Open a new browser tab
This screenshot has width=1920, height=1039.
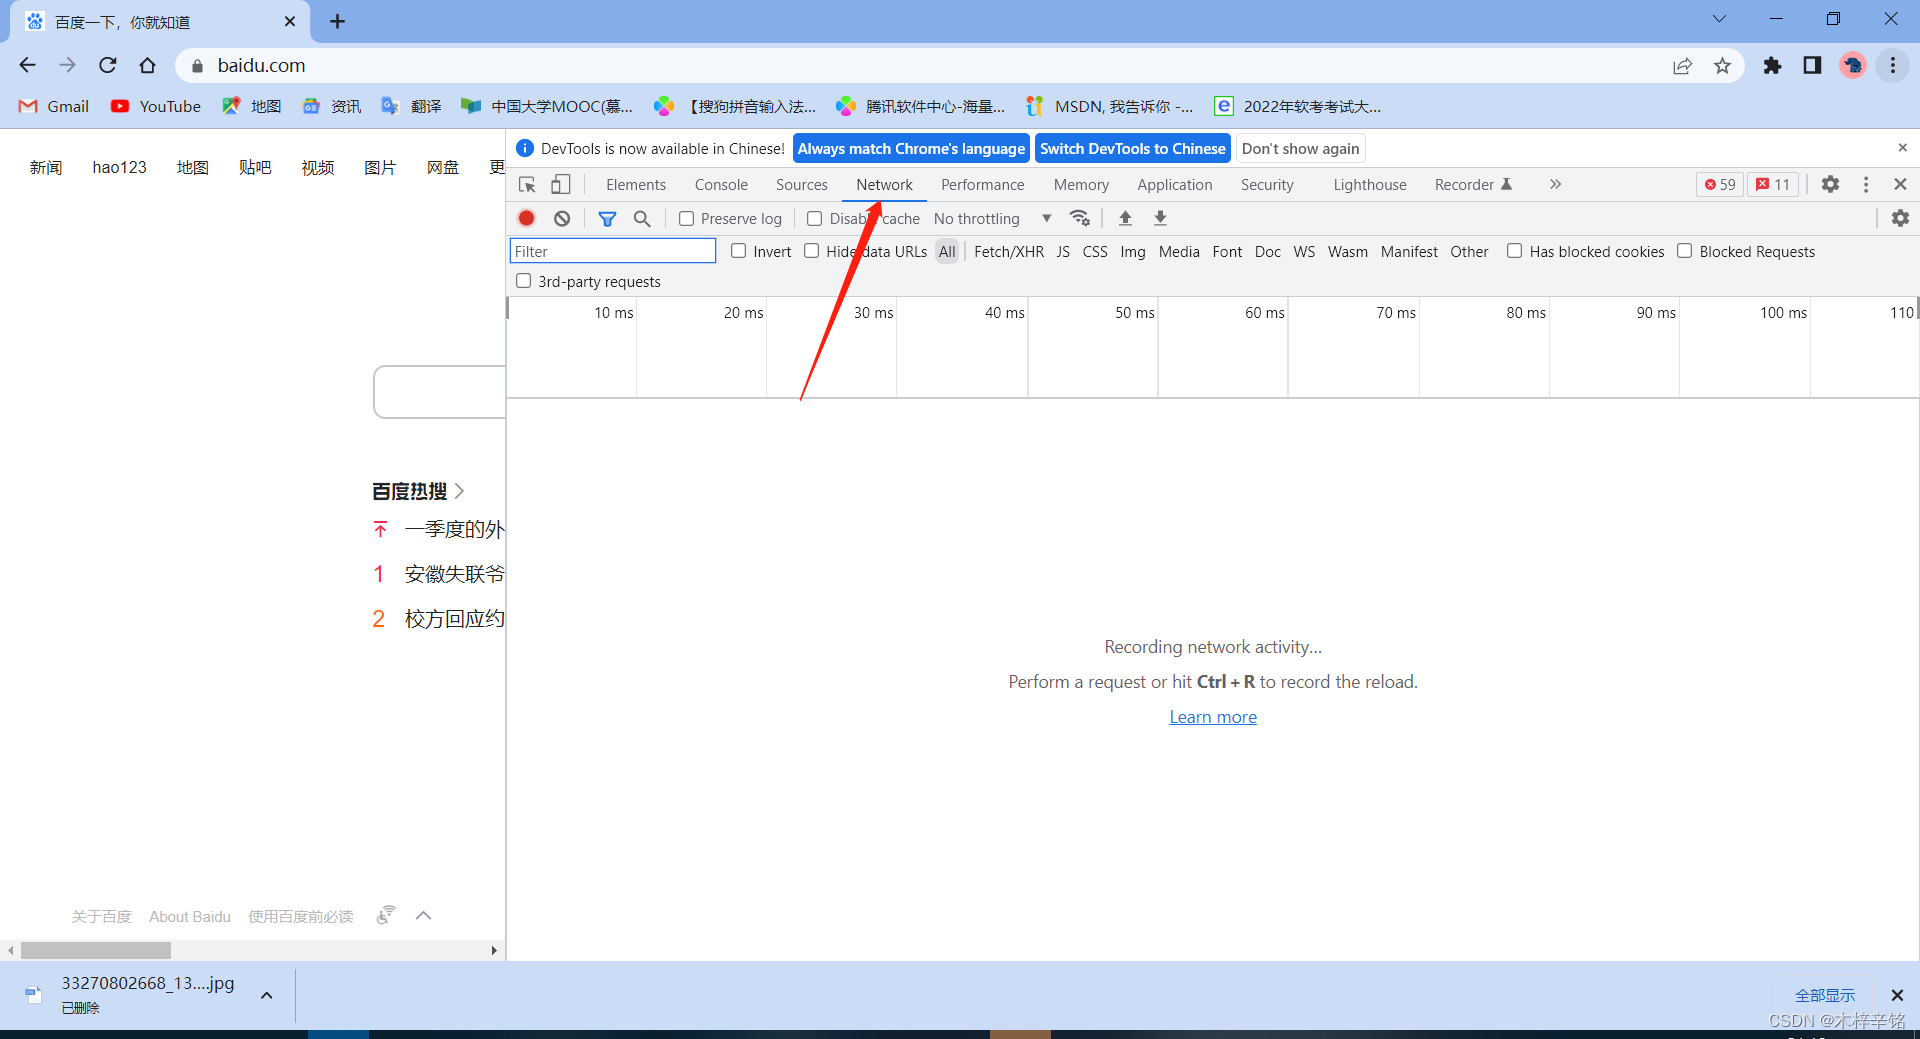(338, 21)
